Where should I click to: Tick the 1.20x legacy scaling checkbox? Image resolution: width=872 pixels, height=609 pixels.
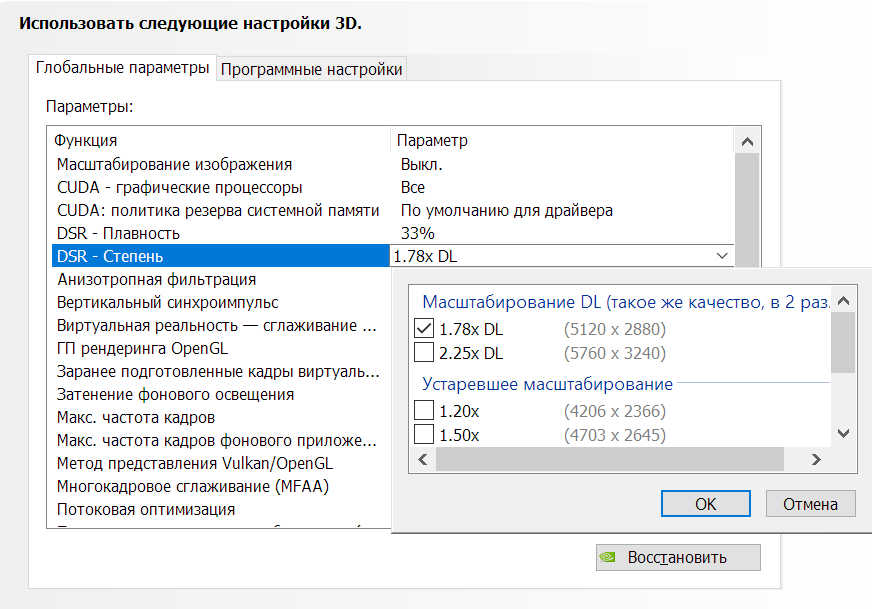(424, 410)
